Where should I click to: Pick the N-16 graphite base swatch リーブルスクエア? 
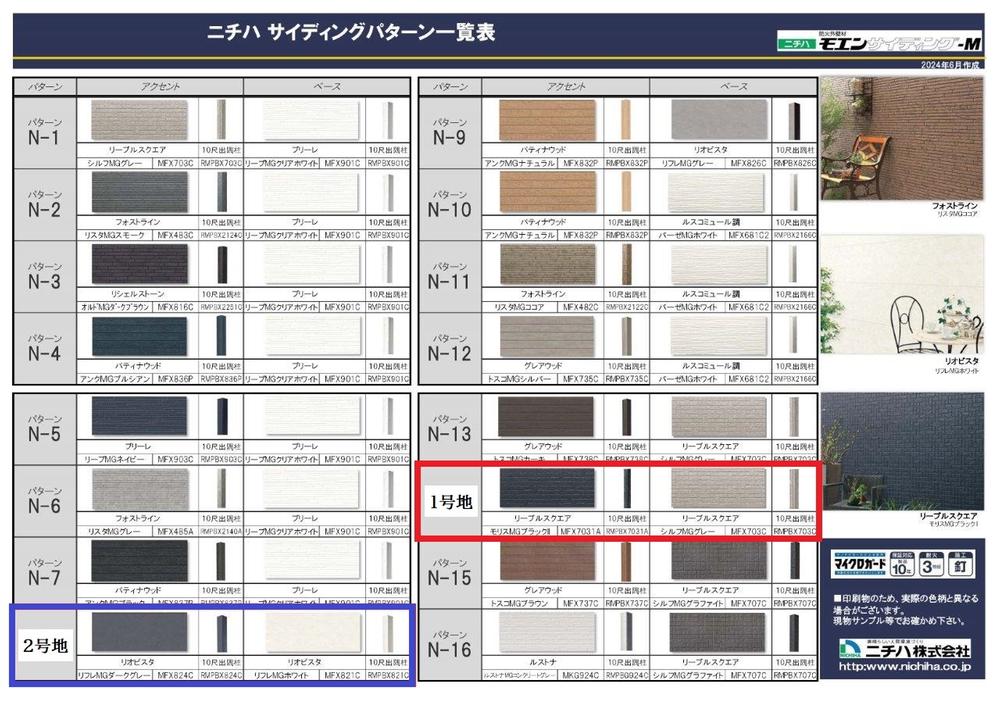pos(718,633)
